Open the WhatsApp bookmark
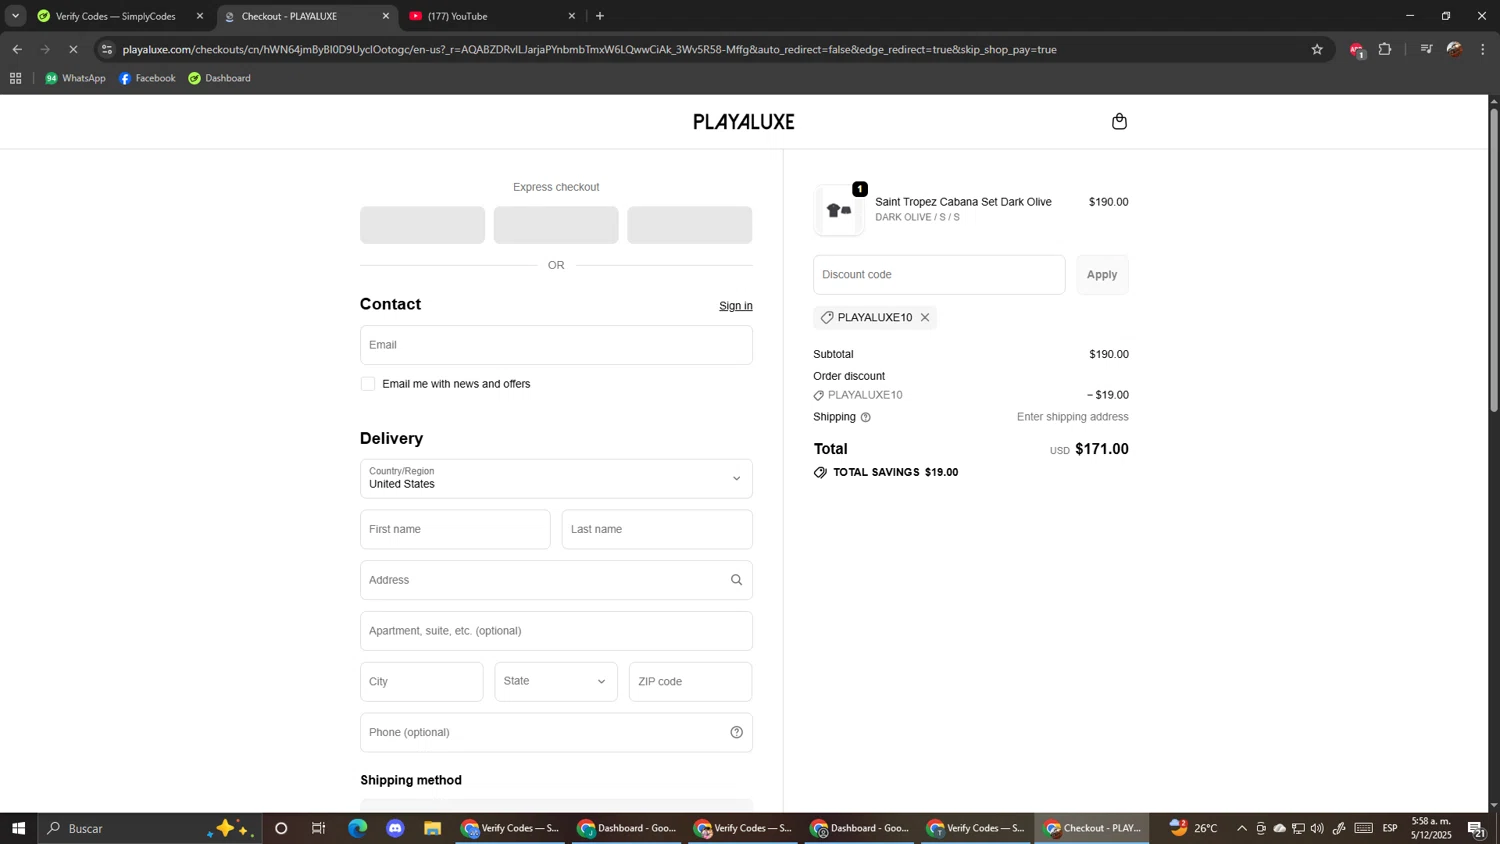Image resolution: width=1500 pixels, height=844 pixels. (75, 78)
